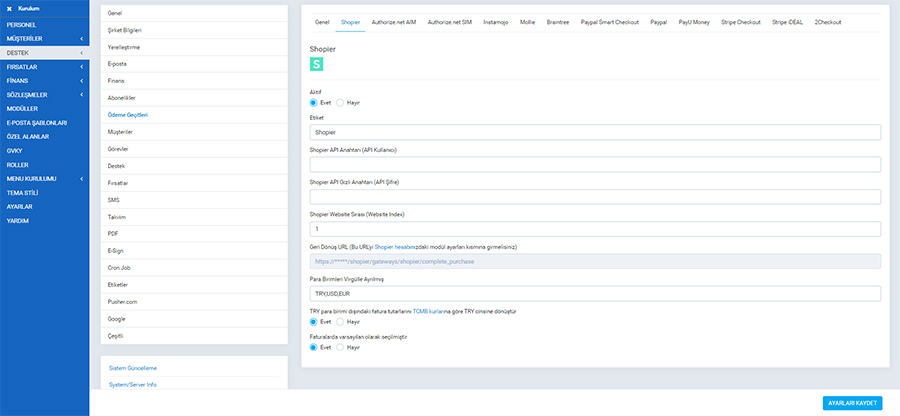Image resolution: width=900 pixels, height=416 pixels.
Task: Select Evet for Aktif
Action: click(313, 103)
